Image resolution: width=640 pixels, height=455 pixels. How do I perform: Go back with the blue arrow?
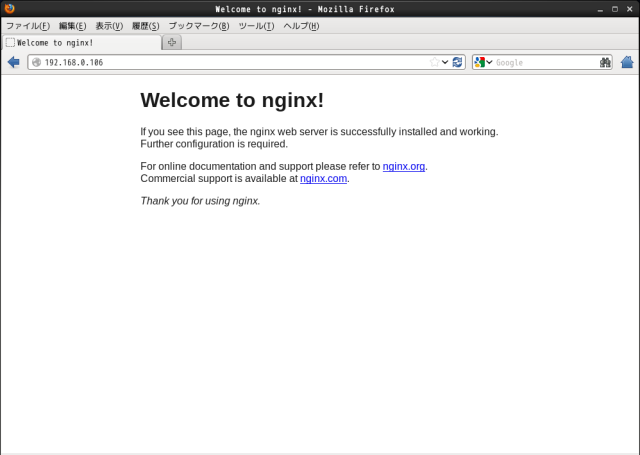point(13,62)
